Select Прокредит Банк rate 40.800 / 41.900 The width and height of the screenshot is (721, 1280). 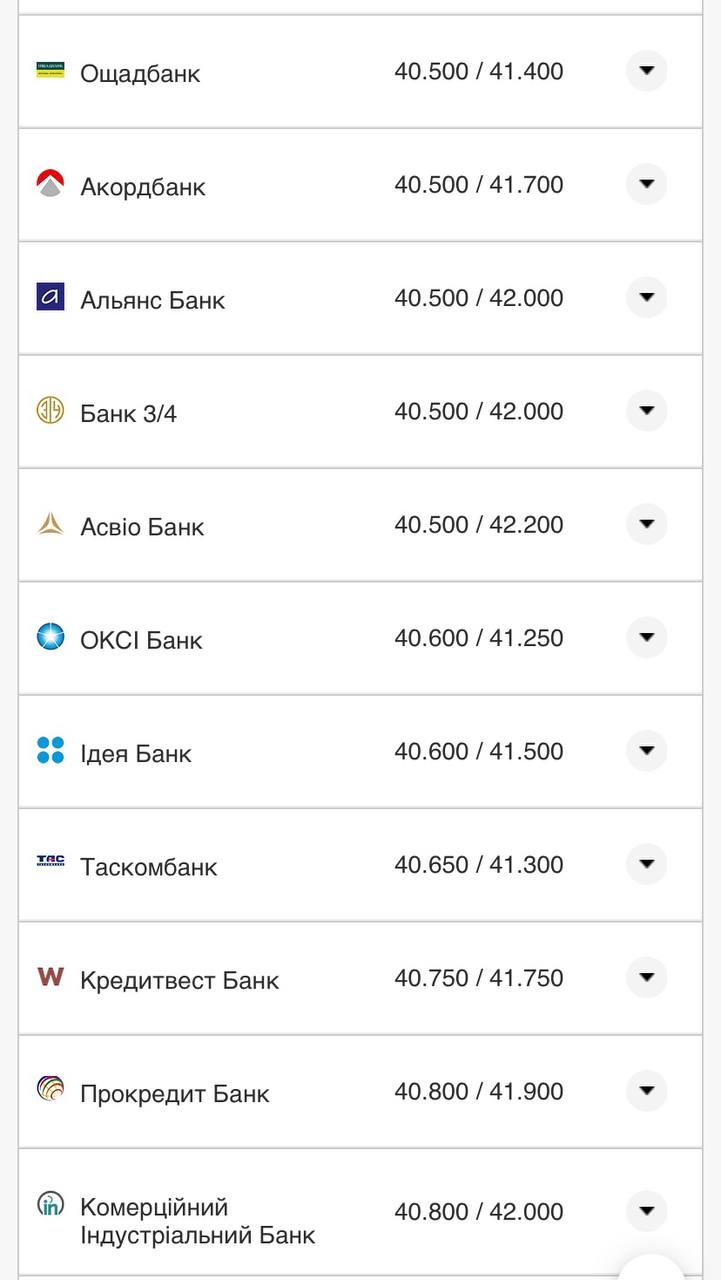pyautogui.click(x=478, y=1091)
